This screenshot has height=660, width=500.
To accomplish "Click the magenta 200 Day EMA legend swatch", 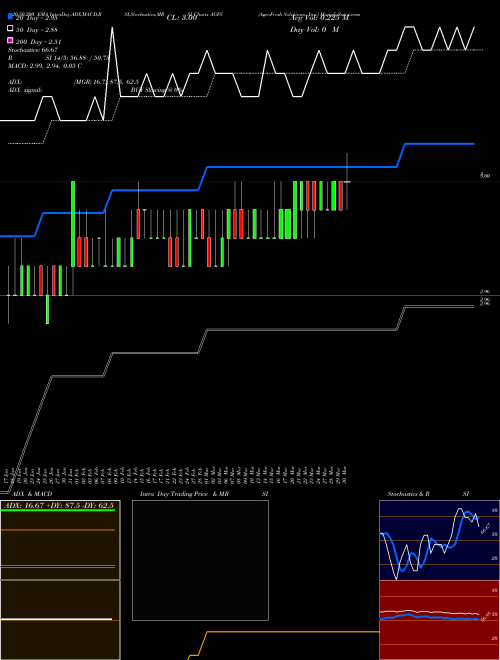I will (x=10, y=40).
